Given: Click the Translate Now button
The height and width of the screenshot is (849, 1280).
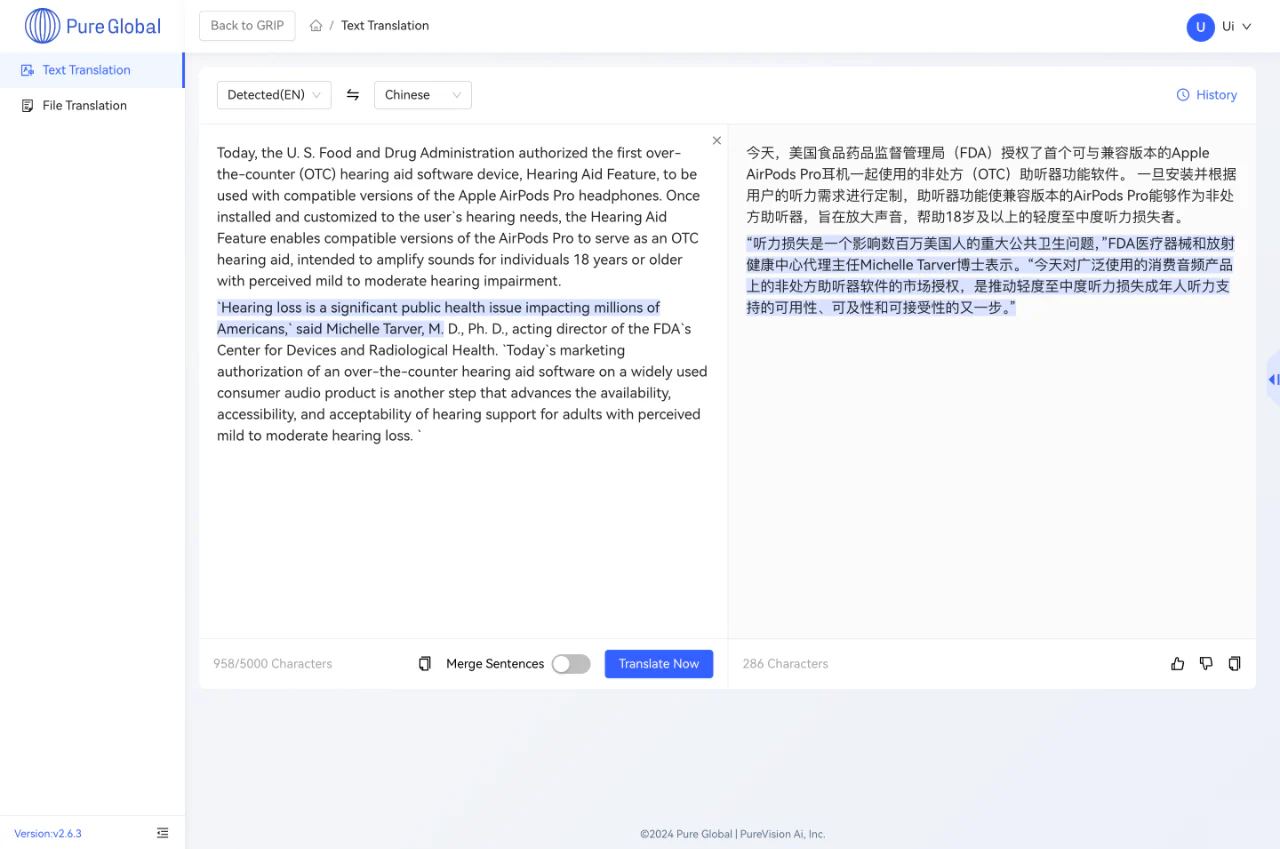Looking at the screenshot, I should click(x=659, y=664).
